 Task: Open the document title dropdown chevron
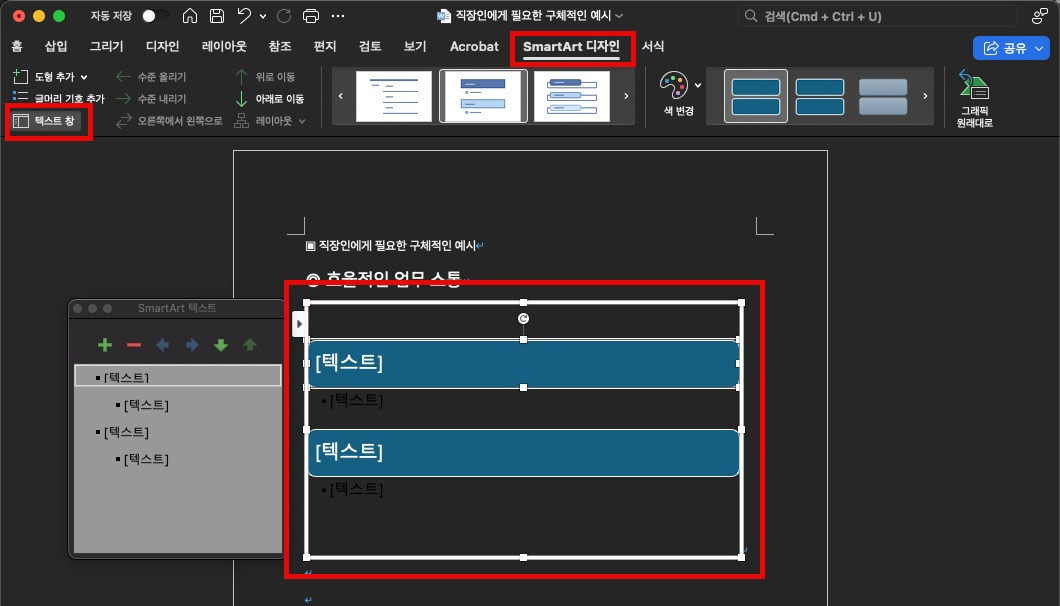(x=619, y=16)
